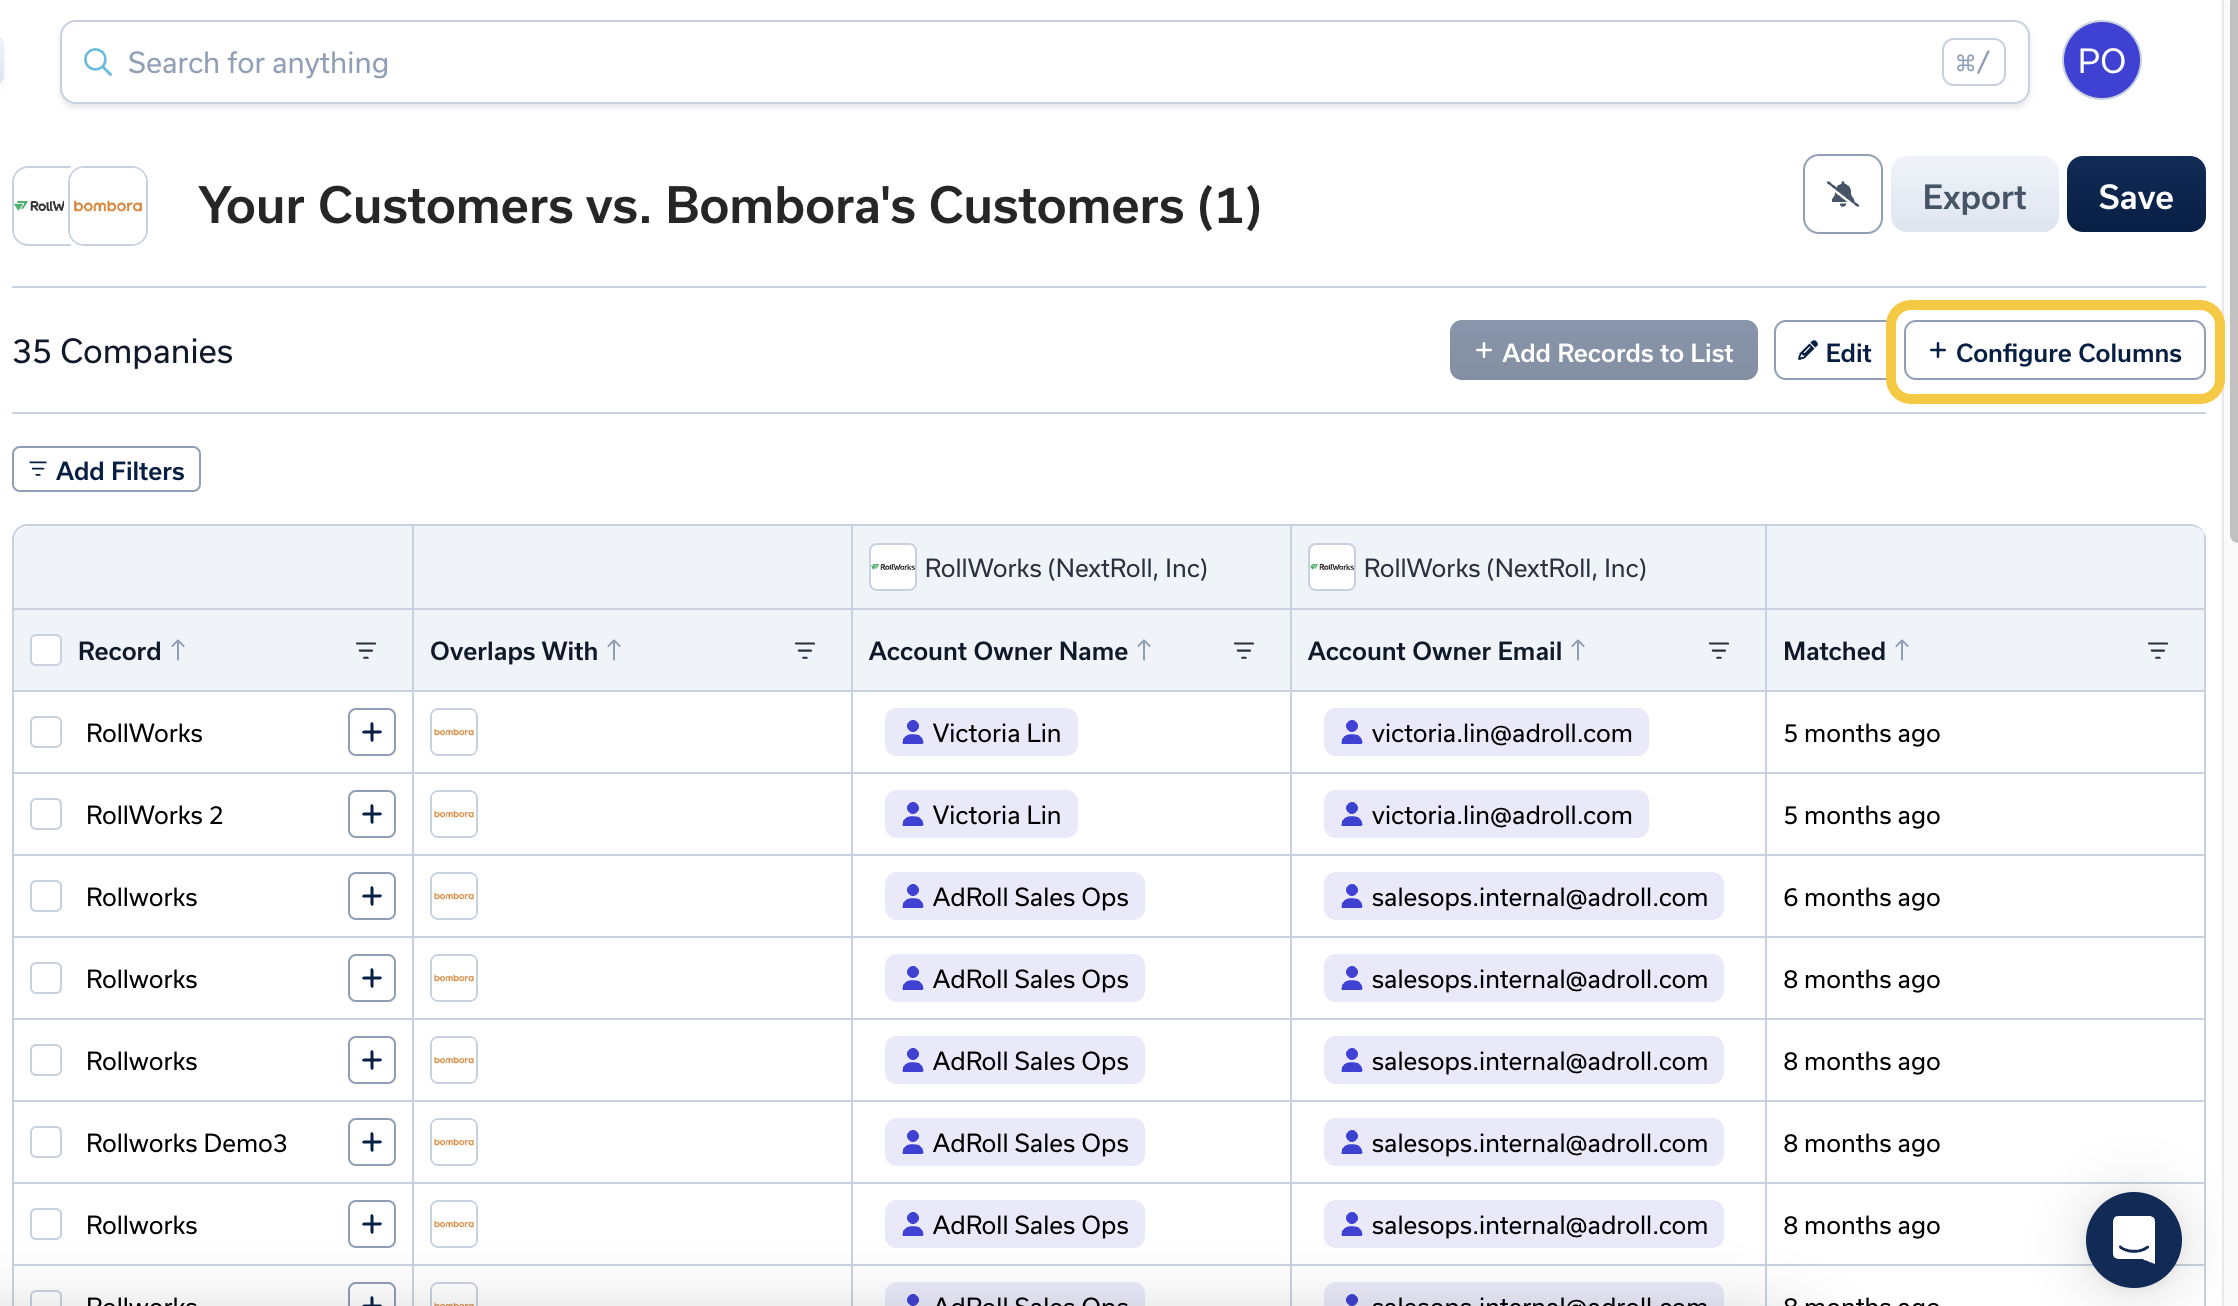Click the Save button
The image size is (2238, 1306).
(x=2135, y=196)
